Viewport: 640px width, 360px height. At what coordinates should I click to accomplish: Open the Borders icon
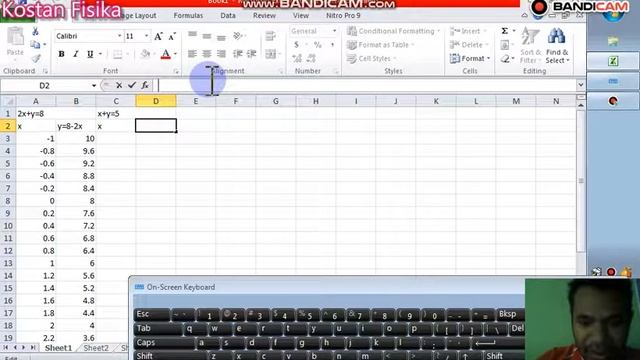pos(118,54)
